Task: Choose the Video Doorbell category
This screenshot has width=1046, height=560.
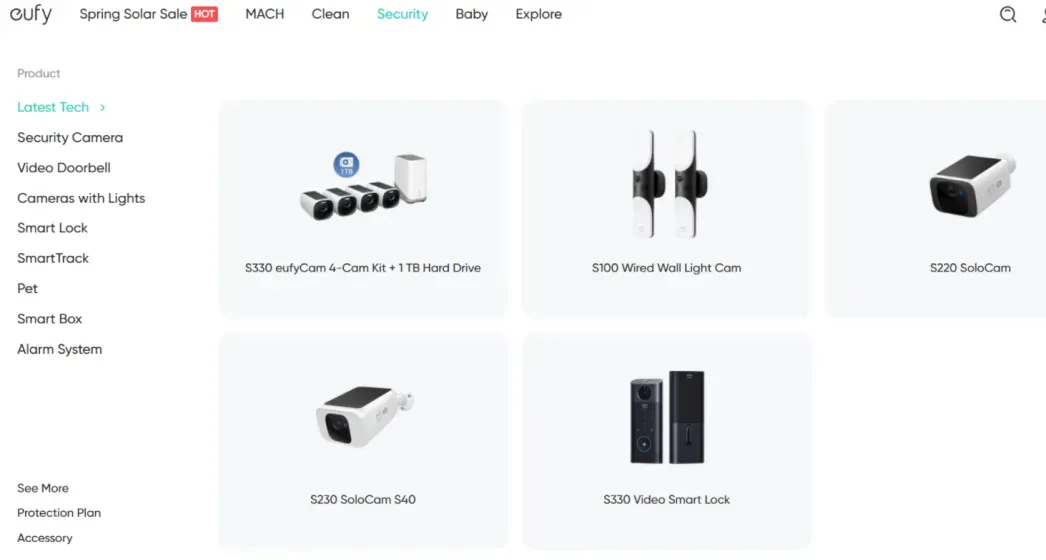Action: pos(64,168)
